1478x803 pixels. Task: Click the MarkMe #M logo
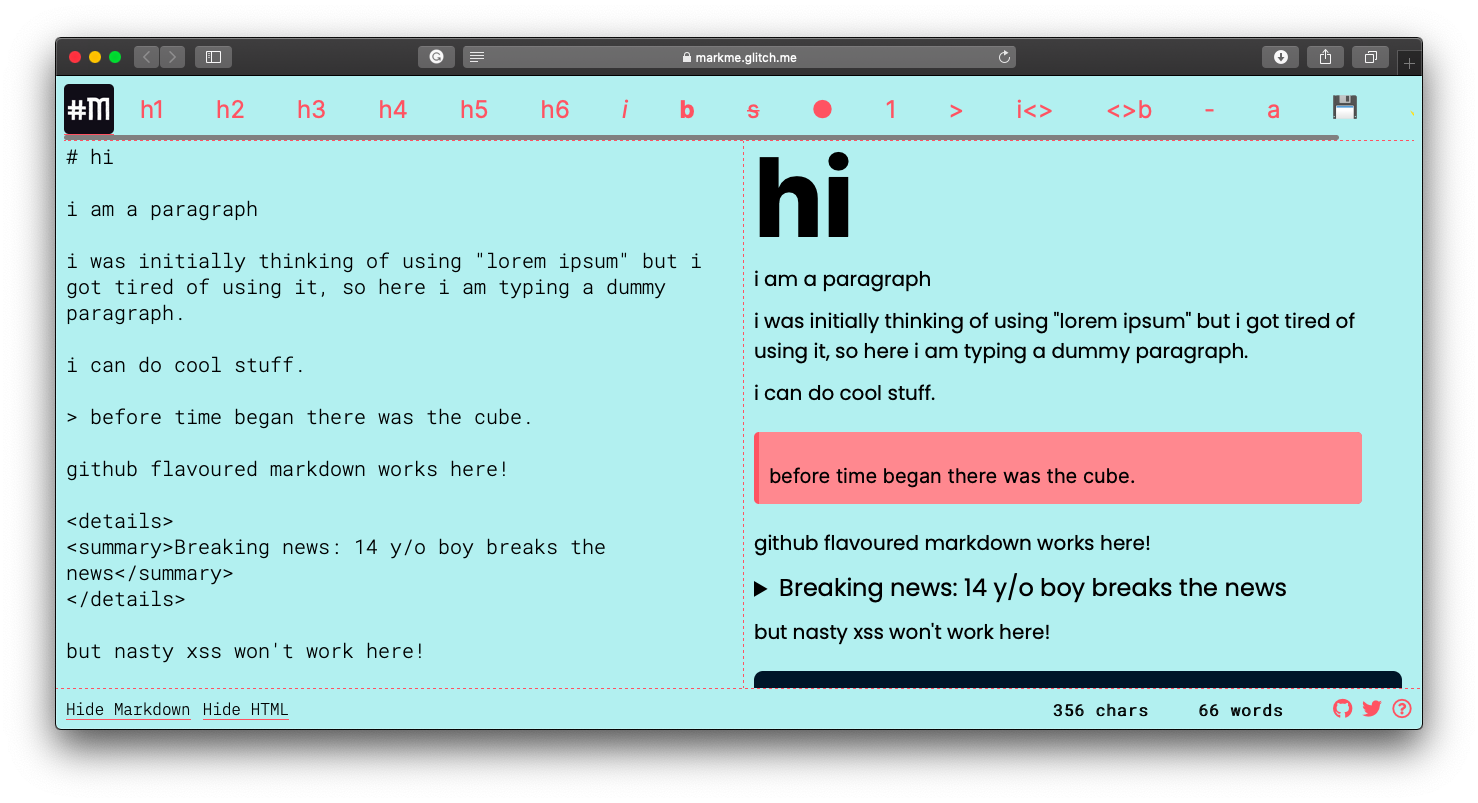click(x=89, y=109)
